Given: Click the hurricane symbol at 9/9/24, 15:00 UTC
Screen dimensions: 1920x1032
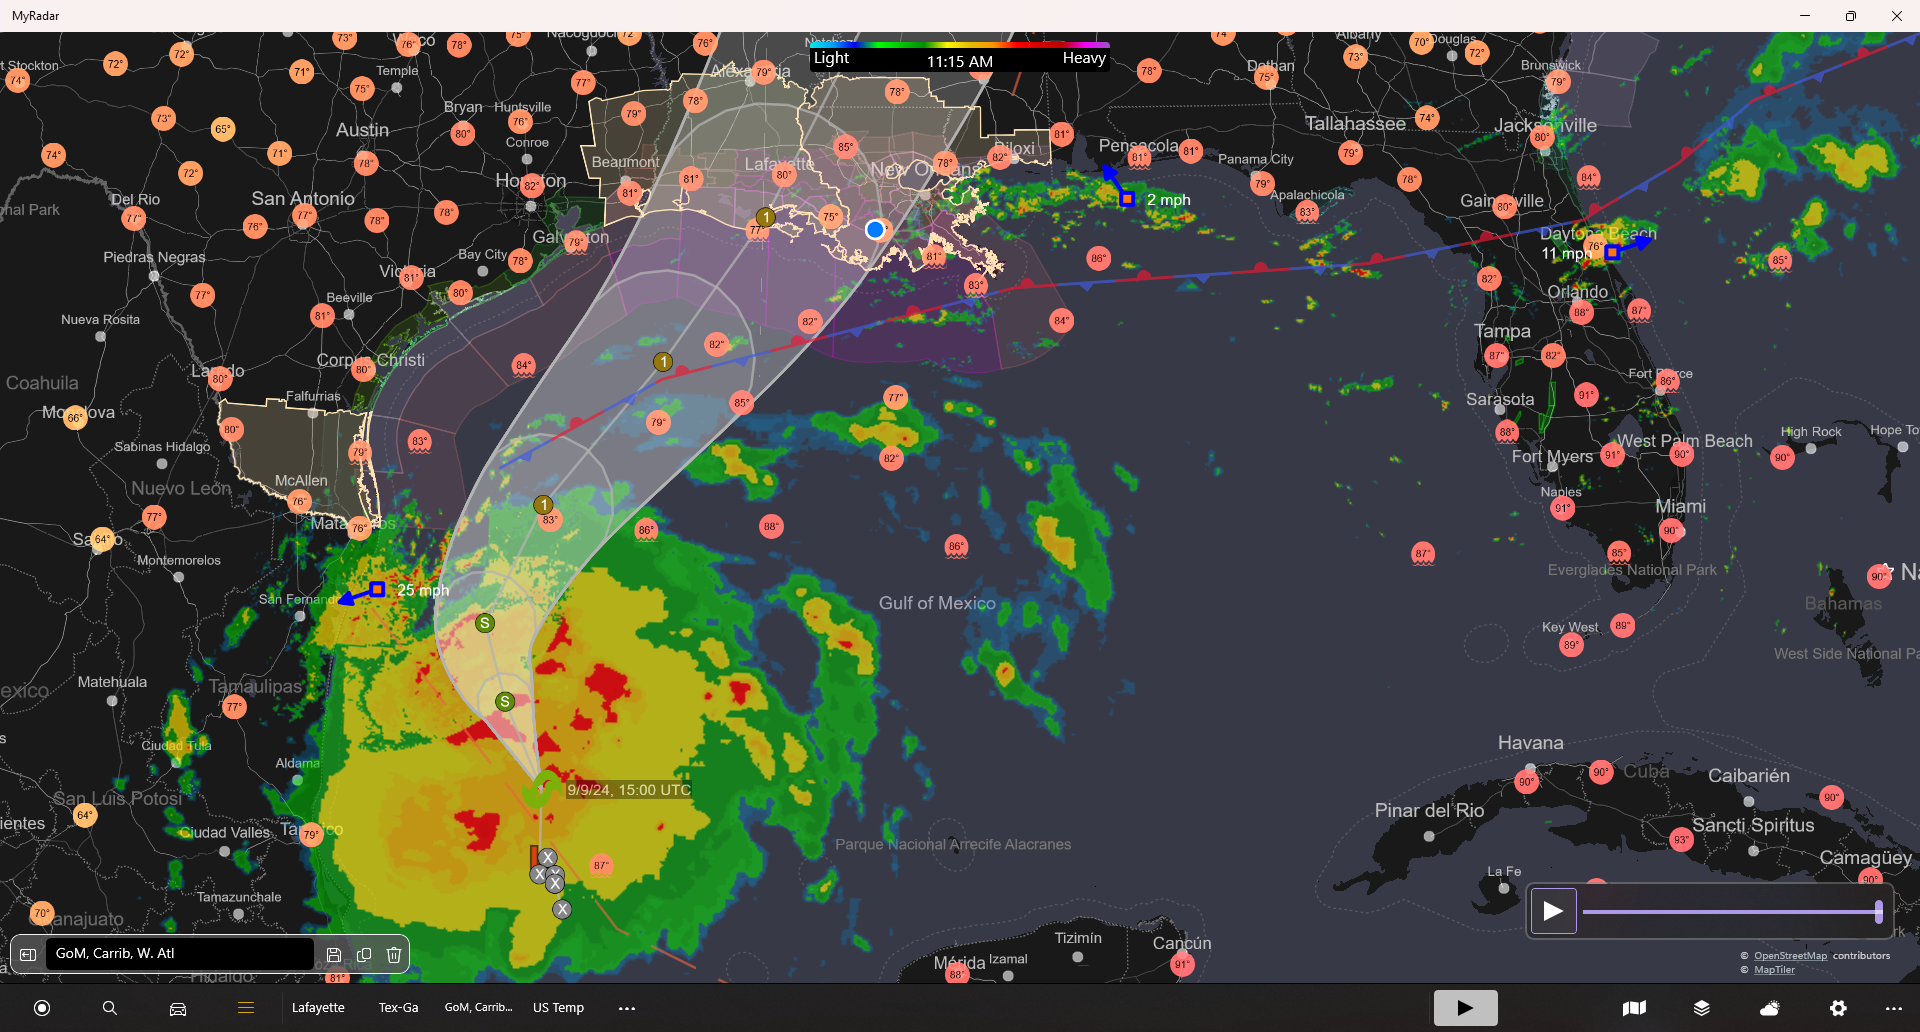Looking at the screenshot, I should coord(541,789).
